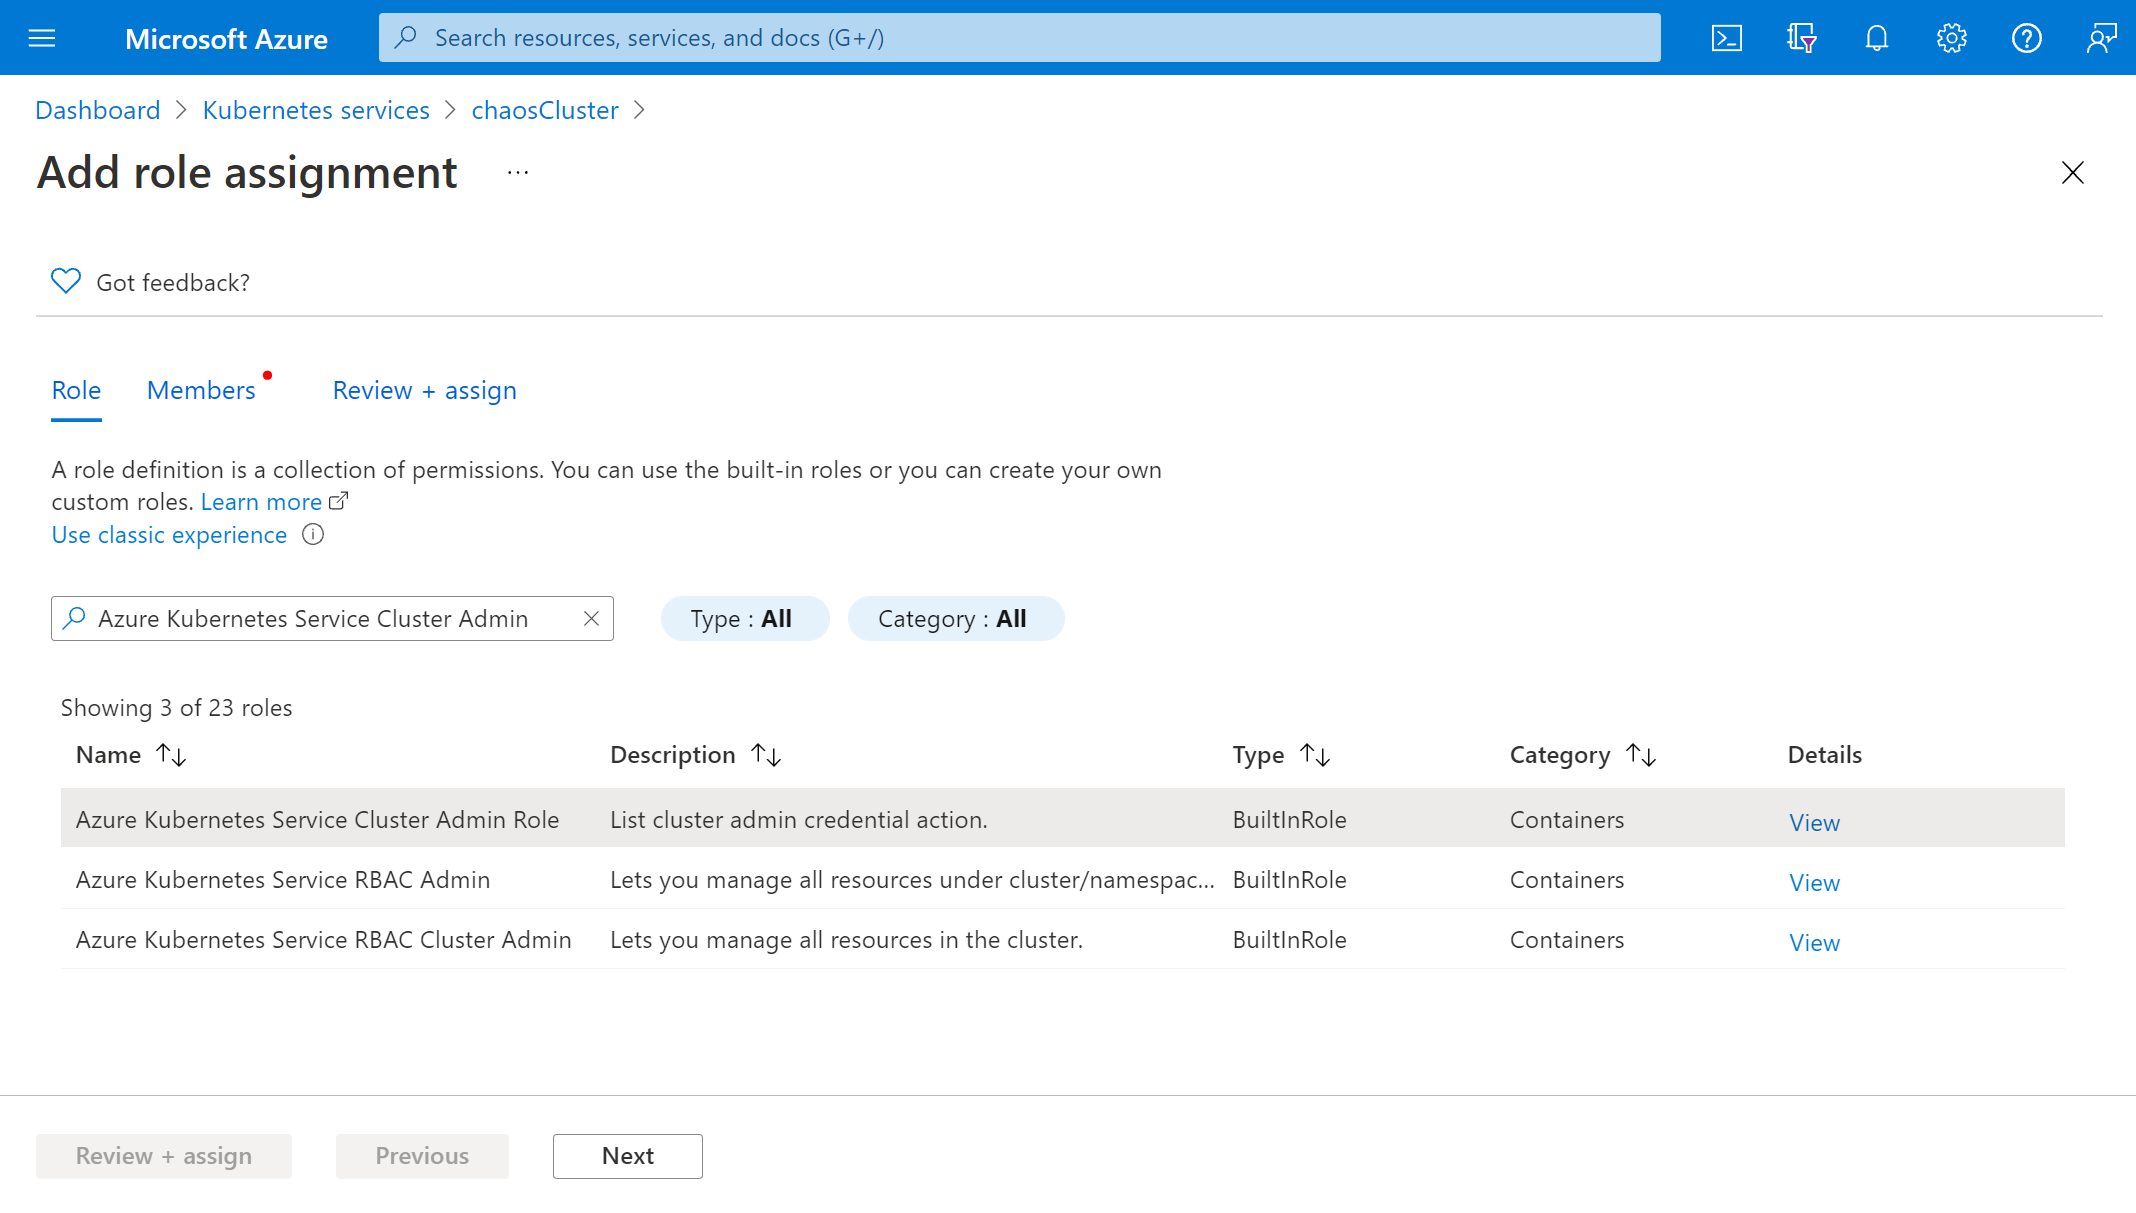The height and width of the screenshot is (1213, 2136).
Task: Click the Learn more link
Action: coord(261,502)
